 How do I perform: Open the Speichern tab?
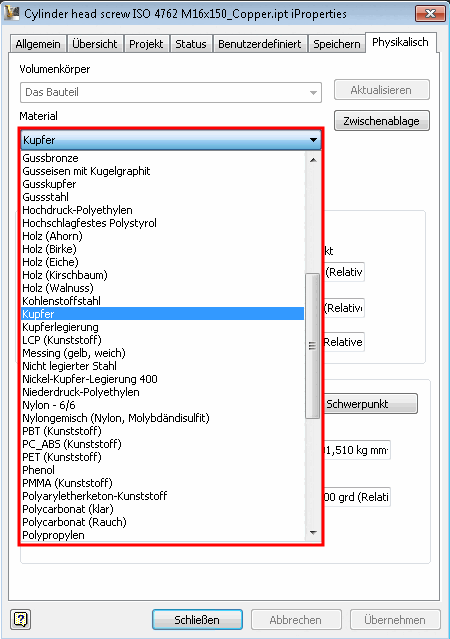click(x=337, y=44)
